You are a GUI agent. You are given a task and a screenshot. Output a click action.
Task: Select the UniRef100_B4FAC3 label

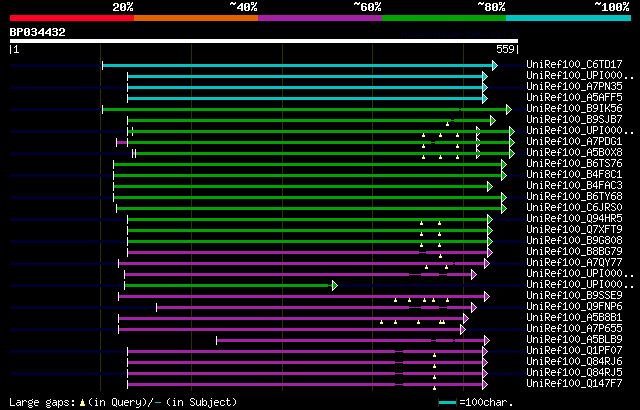click(574, 185)
